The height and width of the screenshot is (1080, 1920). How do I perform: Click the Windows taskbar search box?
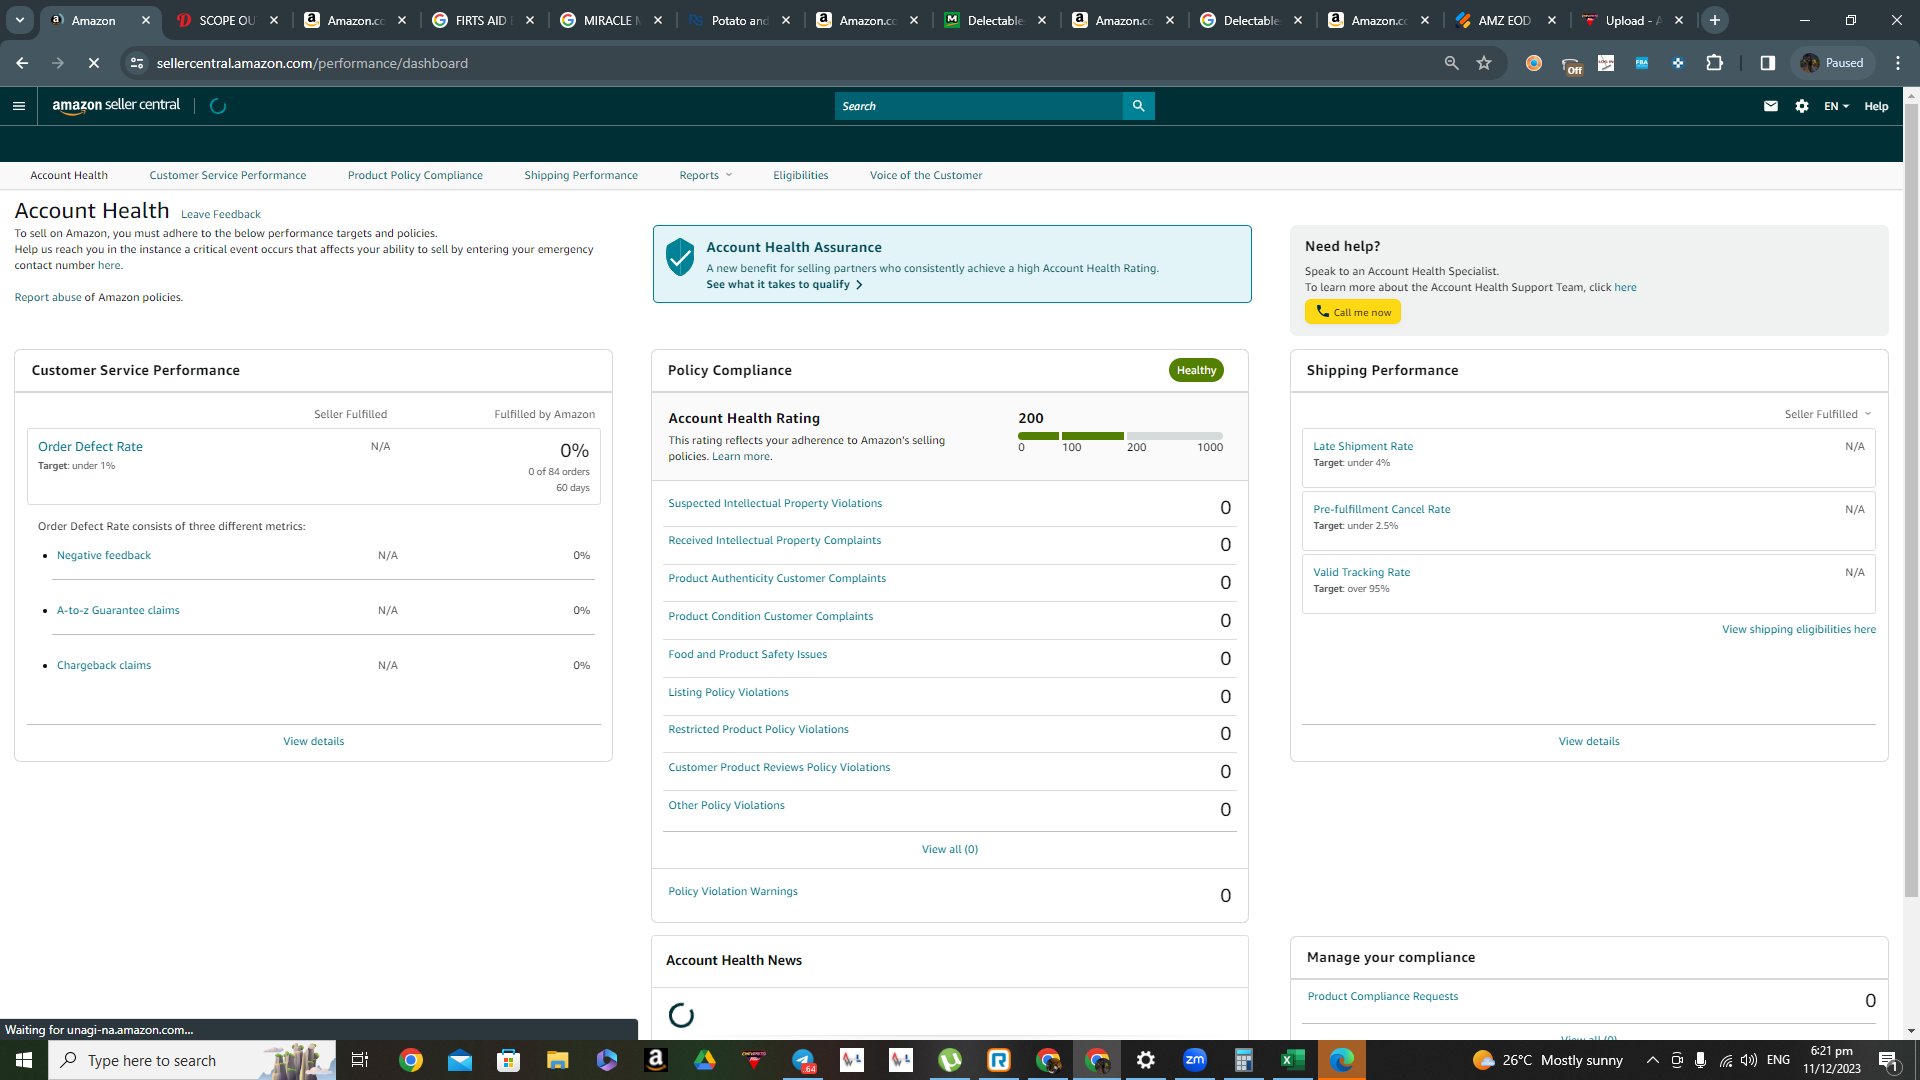click(192, 1060)
